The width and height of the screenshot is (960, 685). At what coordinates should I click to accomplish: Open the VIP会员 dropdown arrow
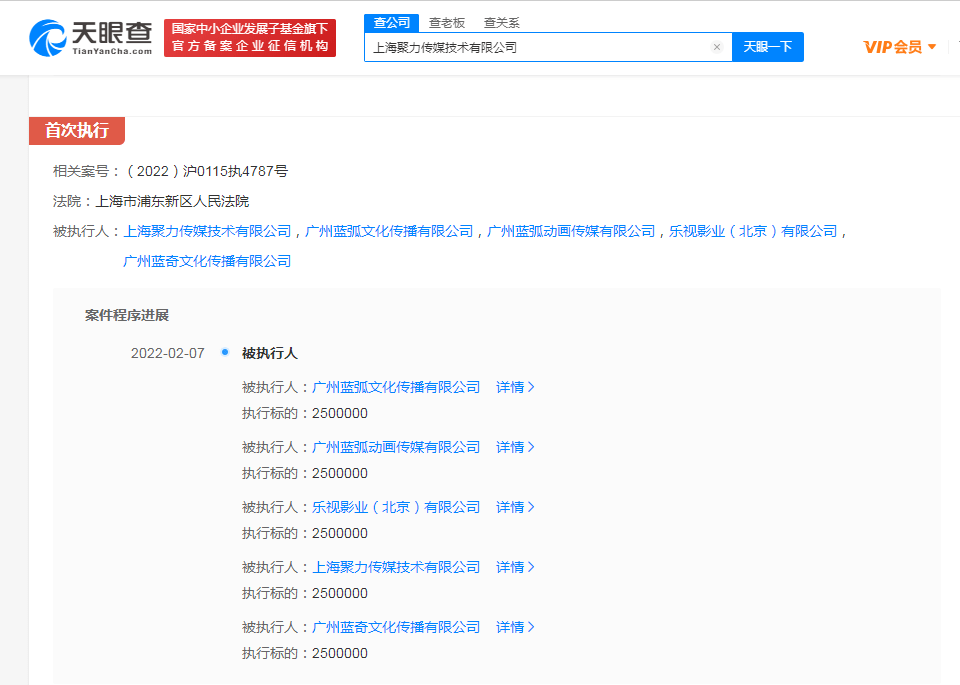tap(932, 47)
